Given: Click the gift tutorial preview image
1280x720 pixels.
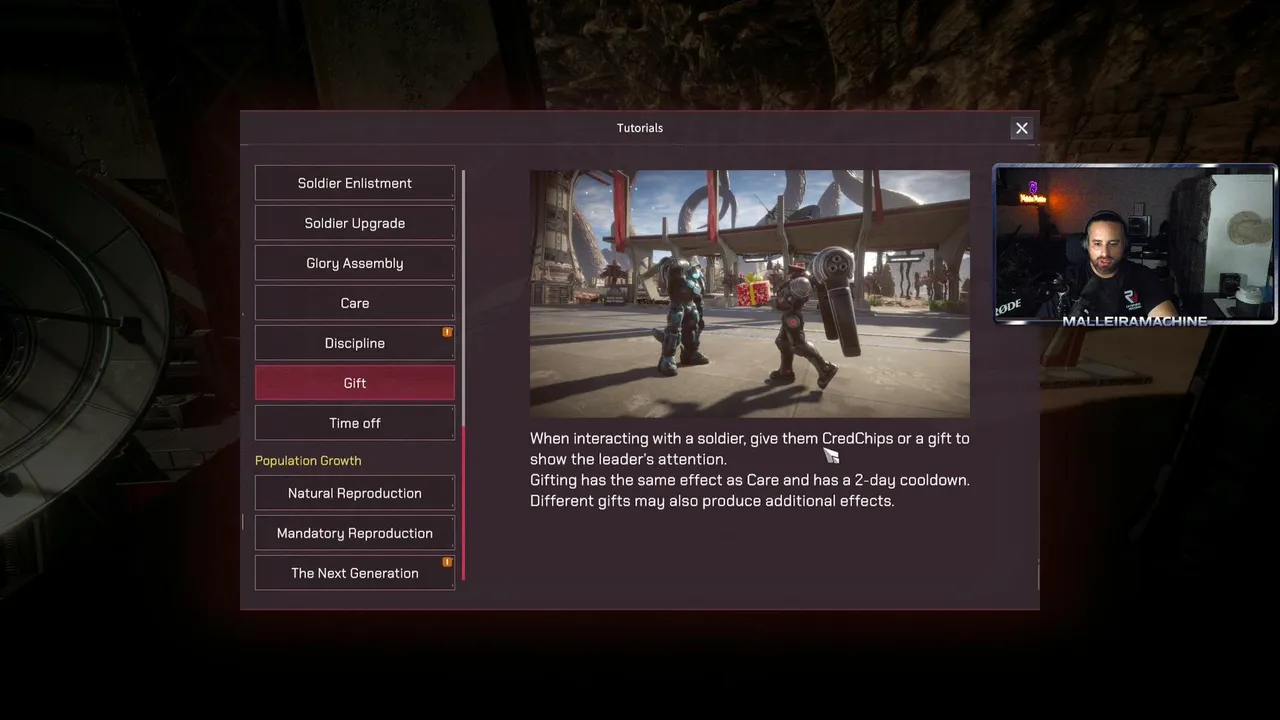Looking at the screenshot, I should [750, 294].
